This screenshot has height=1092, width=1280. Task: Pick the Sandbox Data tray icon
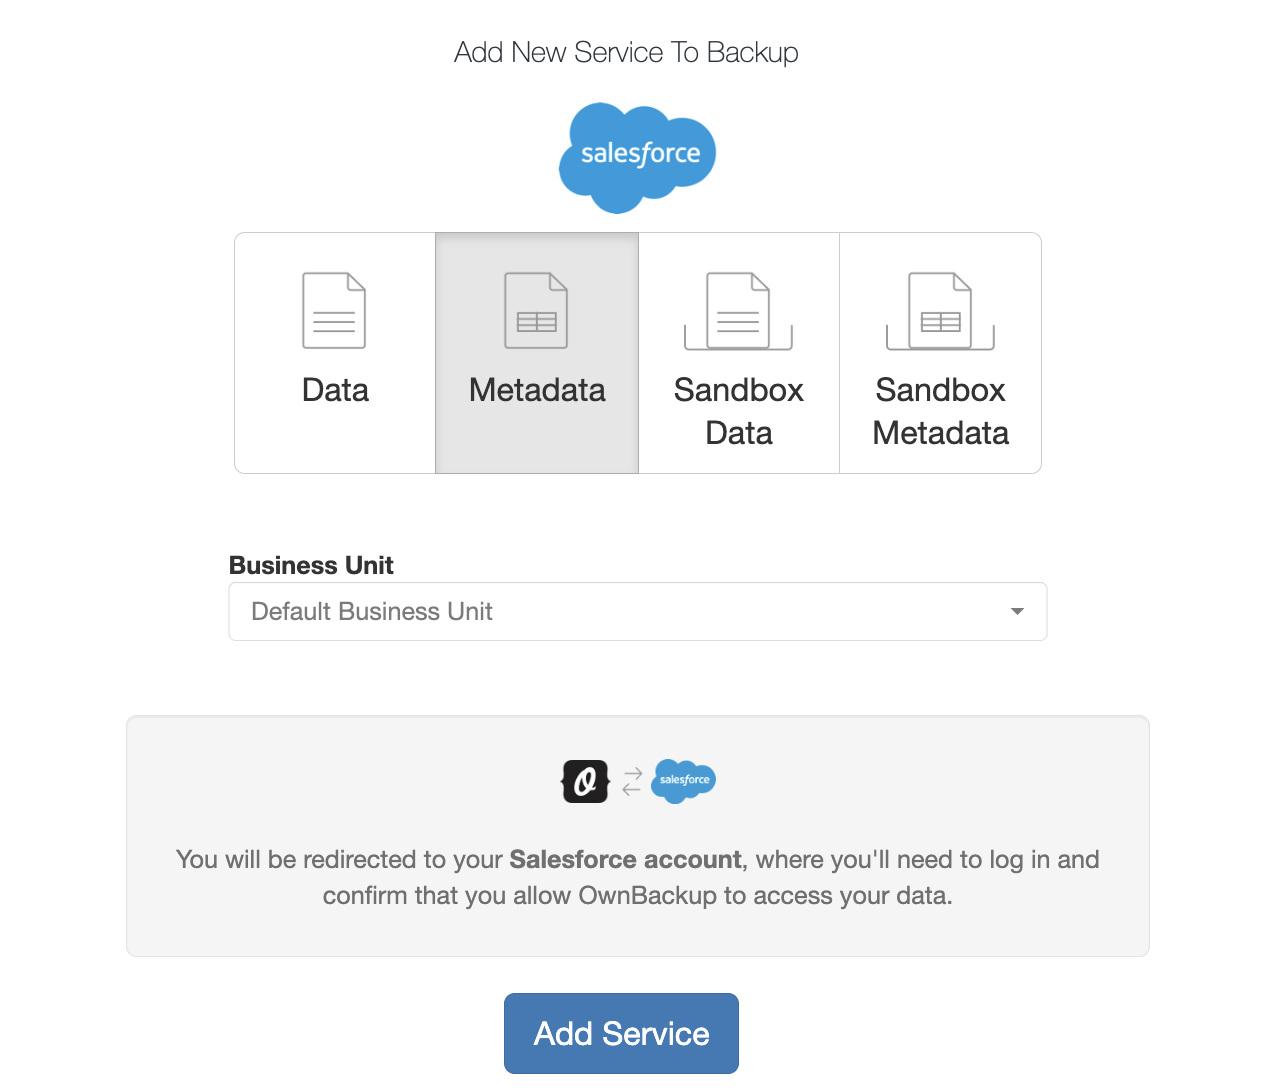click(x=738, y=311)
